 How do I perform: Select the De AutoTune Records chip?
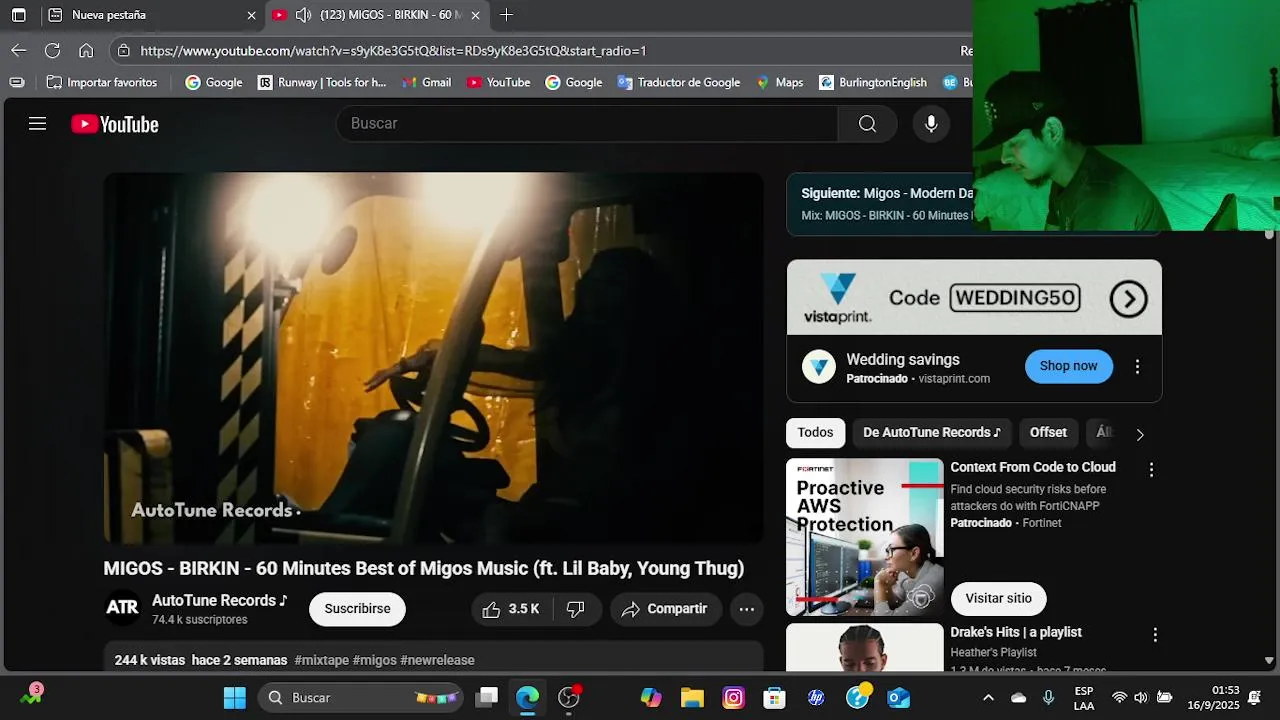932,433
